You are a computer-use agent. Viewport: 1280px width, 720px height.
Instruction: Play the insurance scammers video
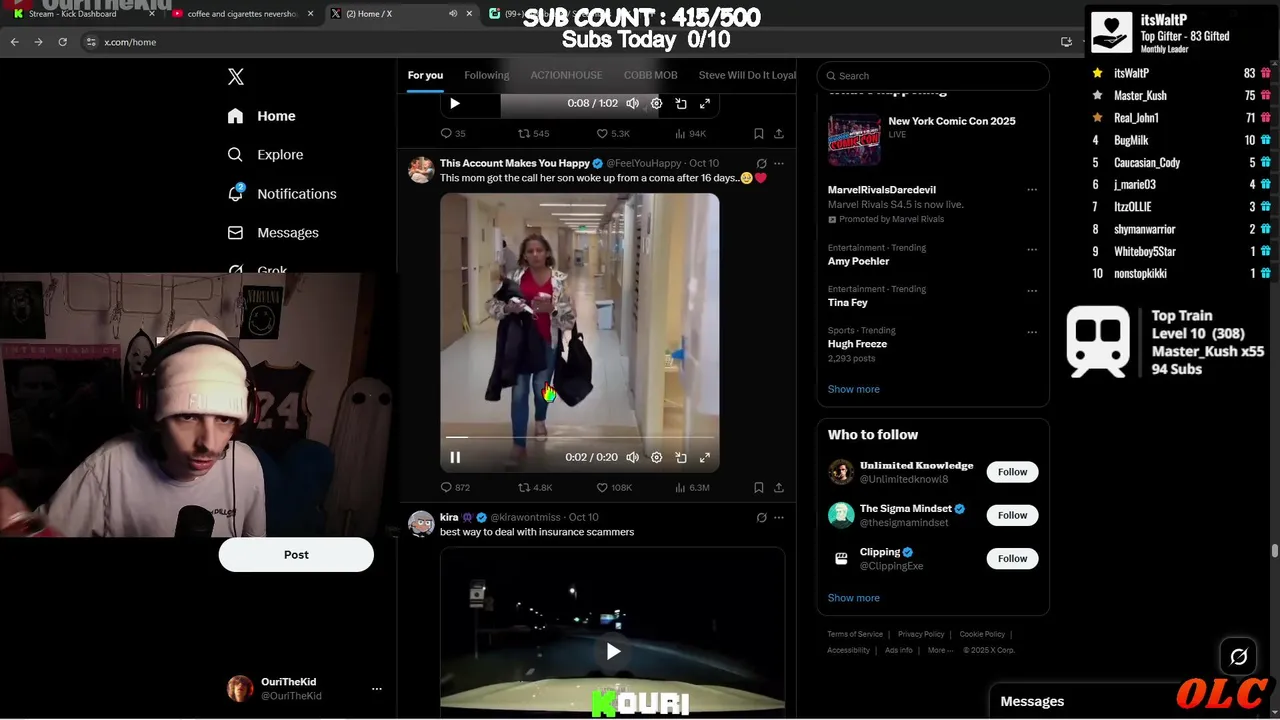pyautogui.click(x=613, y=652)
